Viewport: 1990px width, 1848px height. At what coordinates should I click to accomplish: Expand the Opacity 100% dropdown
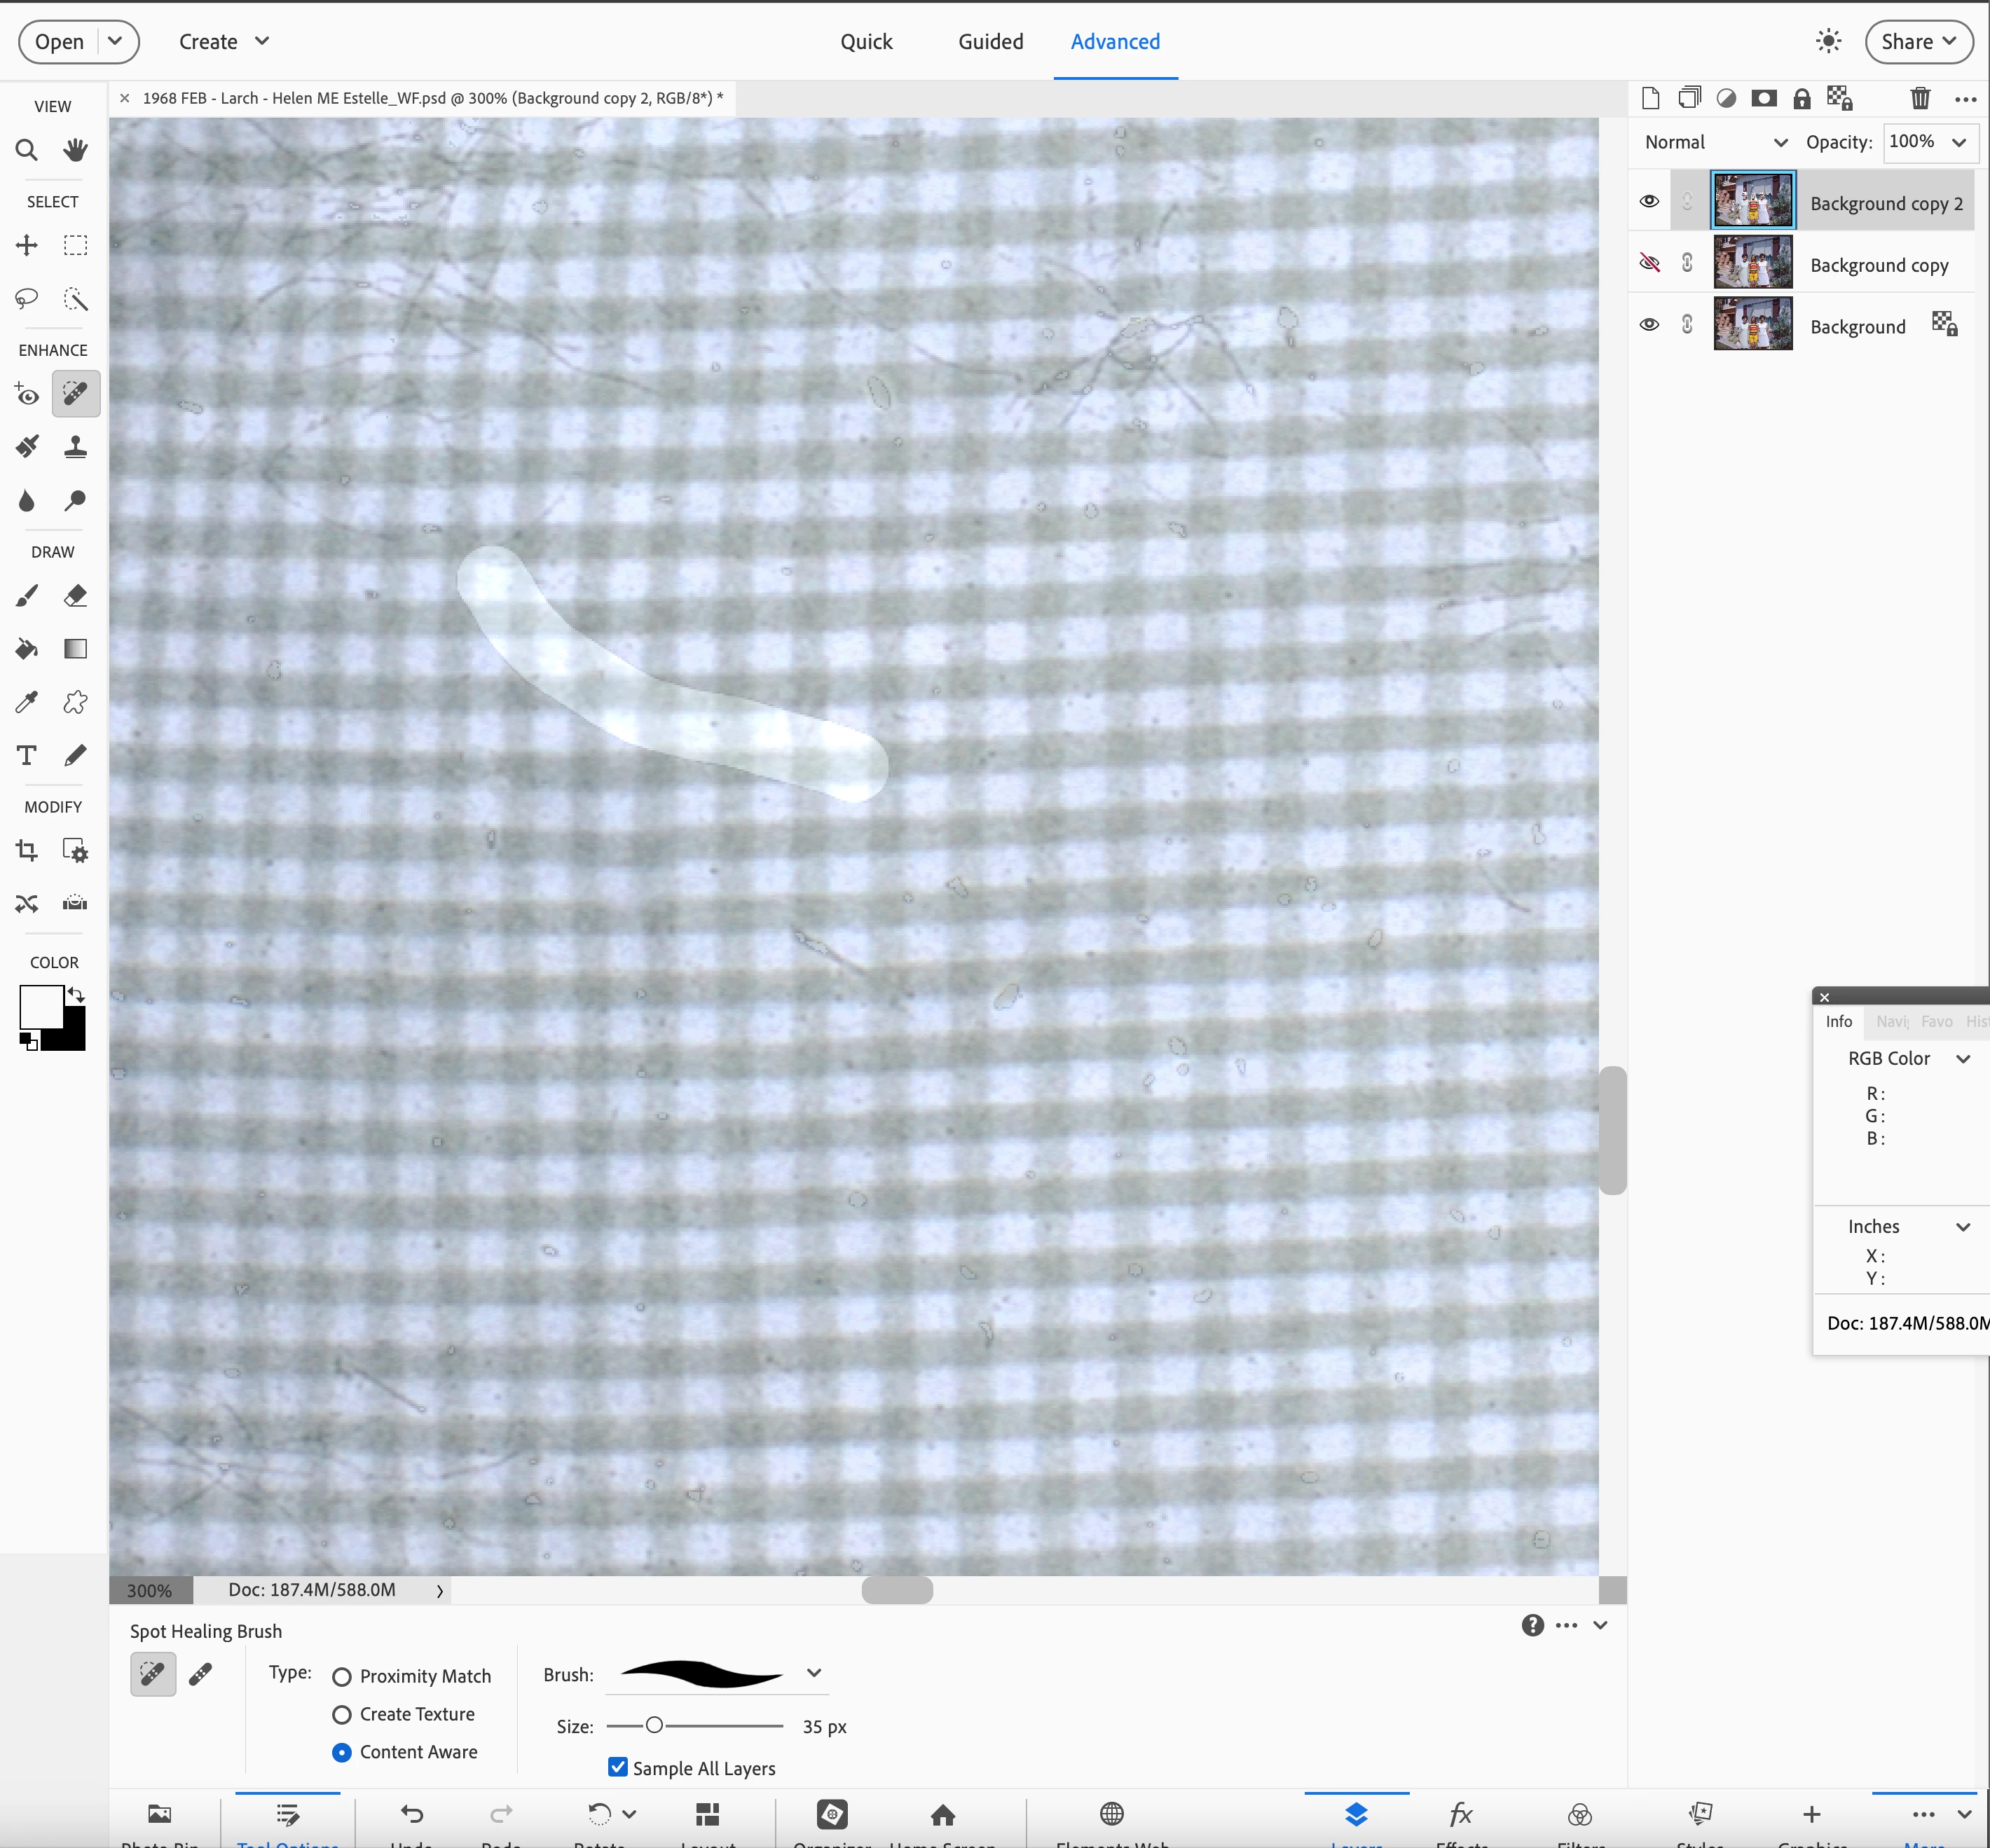click(1958, 142)
